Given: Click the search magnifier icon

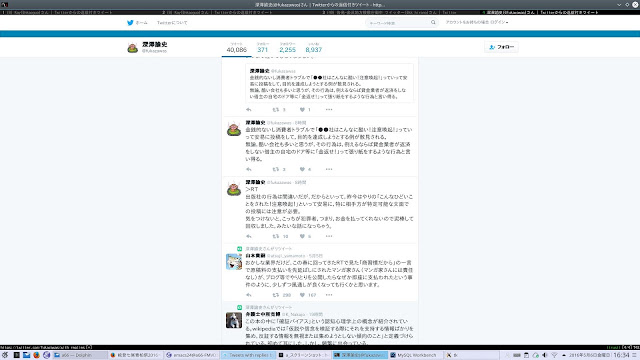Looking at the screenshot, I should point(433,22).
